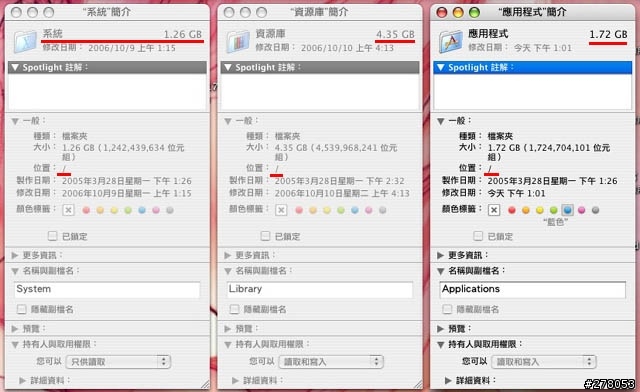The height and width of the screenshot is (392, 640).
Task: Click the Library folder icon in 資源庫 window
Action: [x=238, y=41]
